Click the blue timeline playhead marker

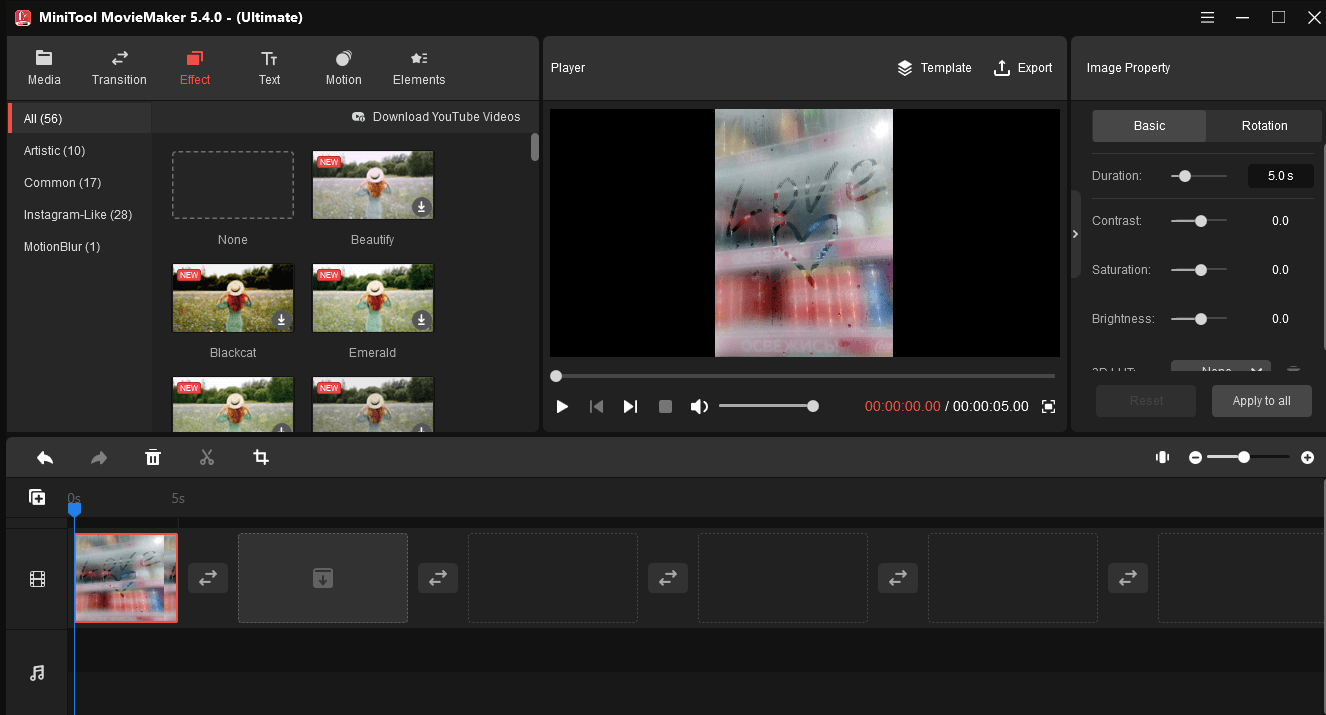(74, 509)
